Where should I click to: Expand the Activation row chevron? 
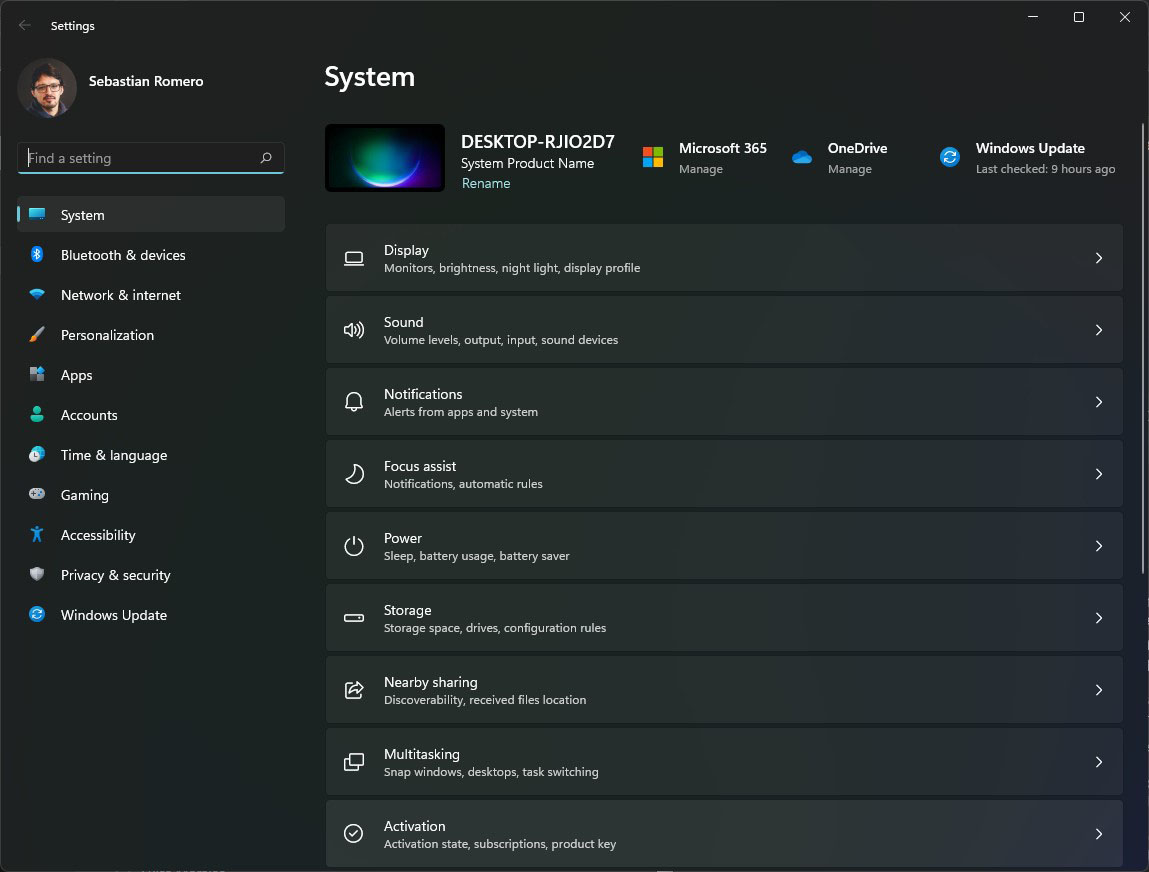(x=1098, y=833)
